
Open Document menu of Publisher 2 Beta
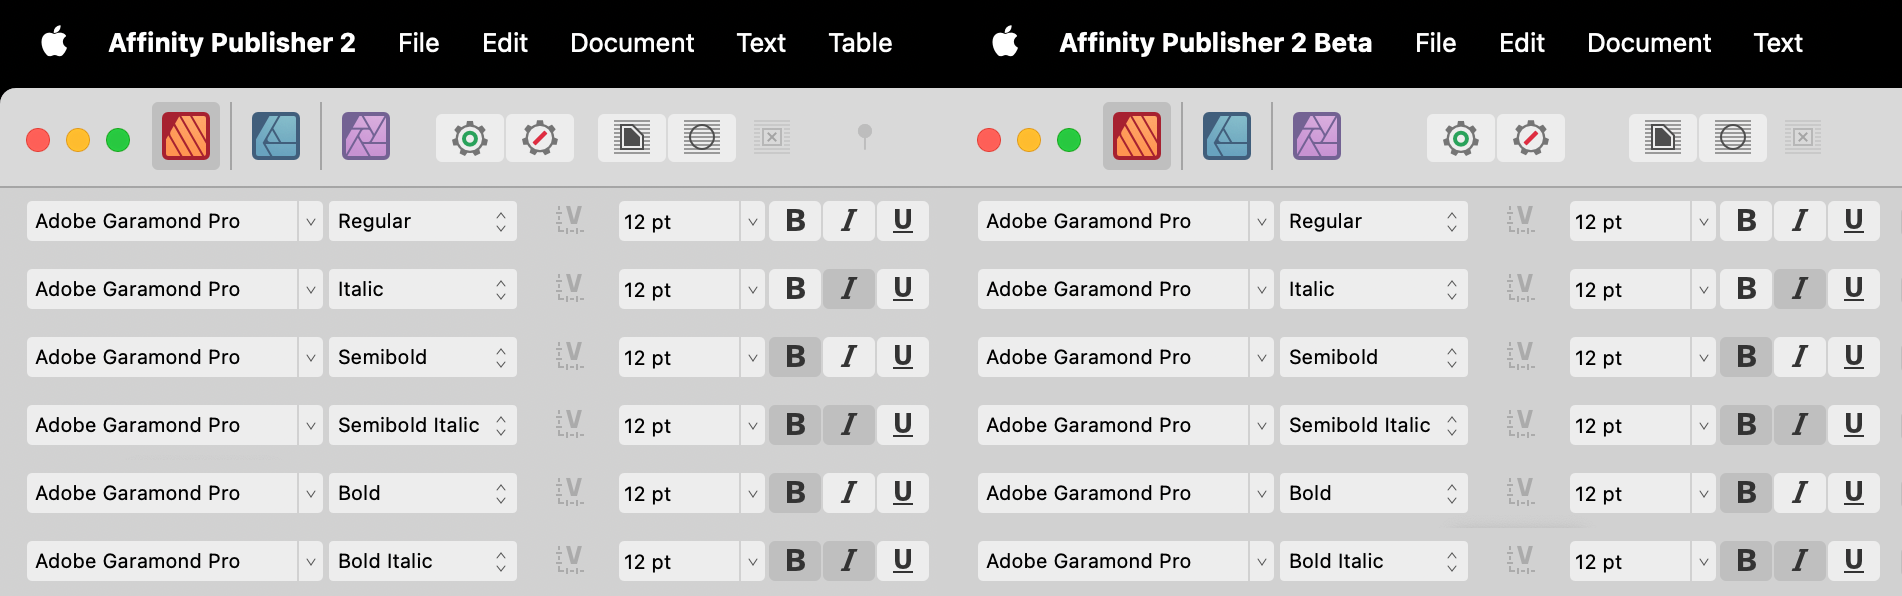[x=1649, y=43]
